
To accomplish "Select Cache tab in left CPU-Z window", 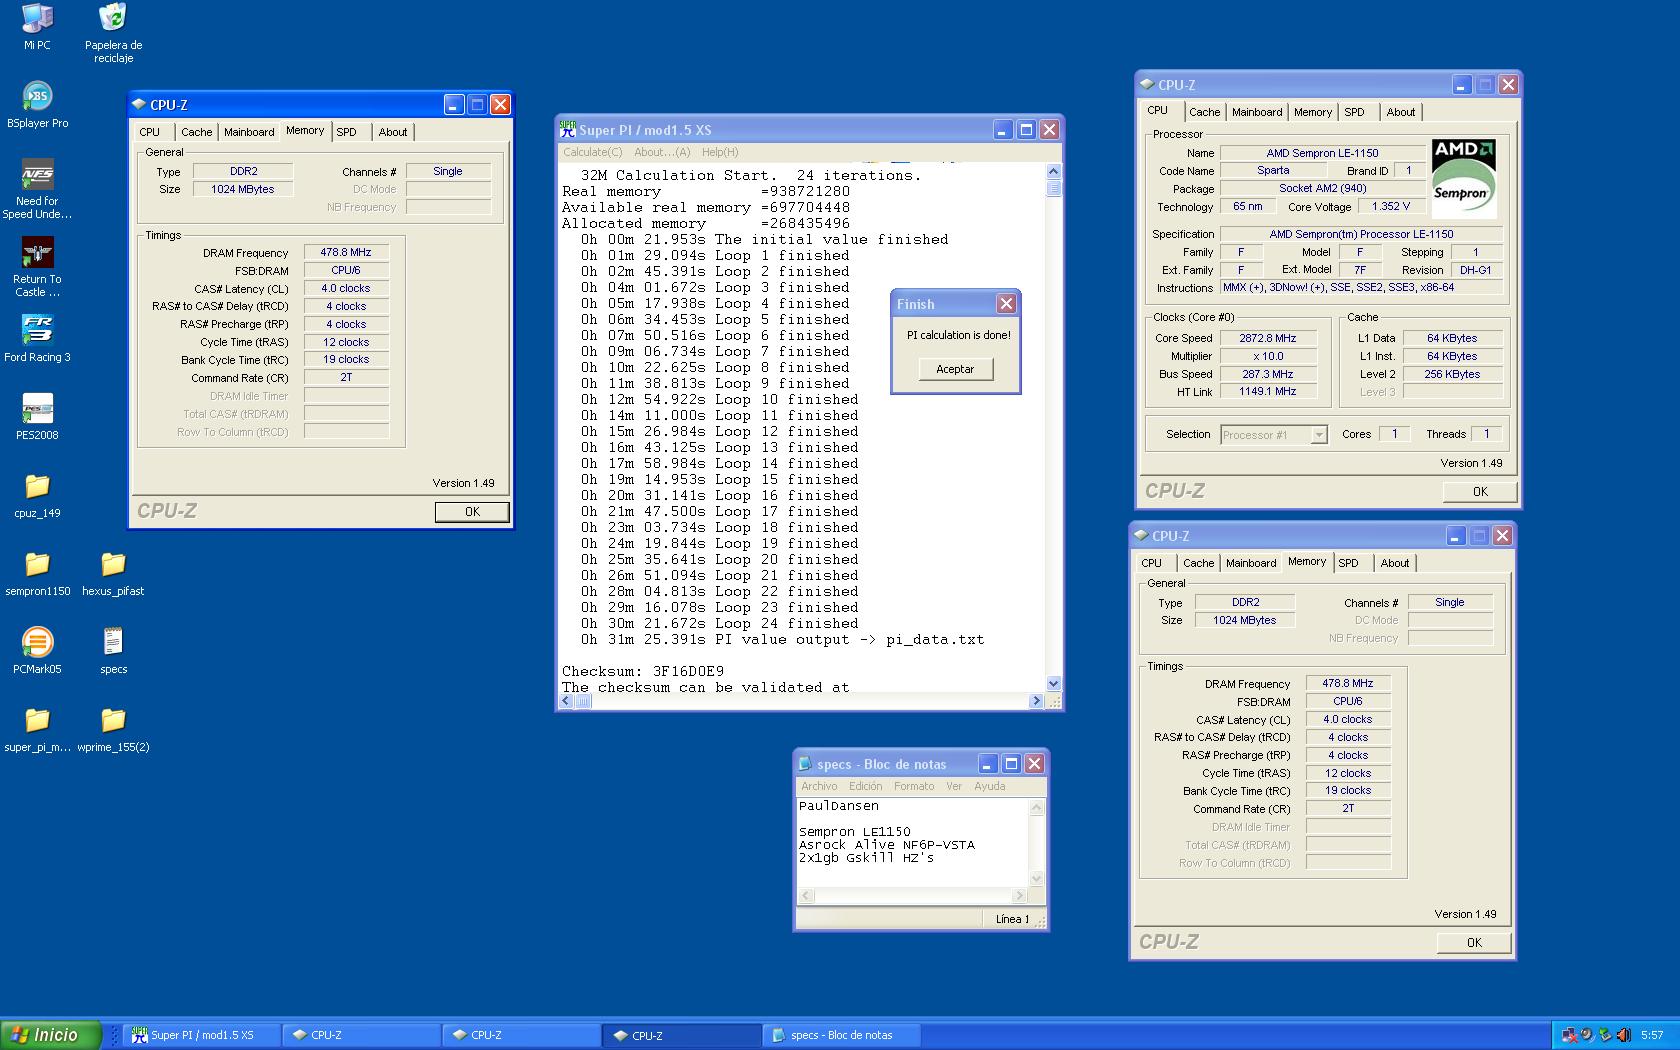I will click(196, 132).
